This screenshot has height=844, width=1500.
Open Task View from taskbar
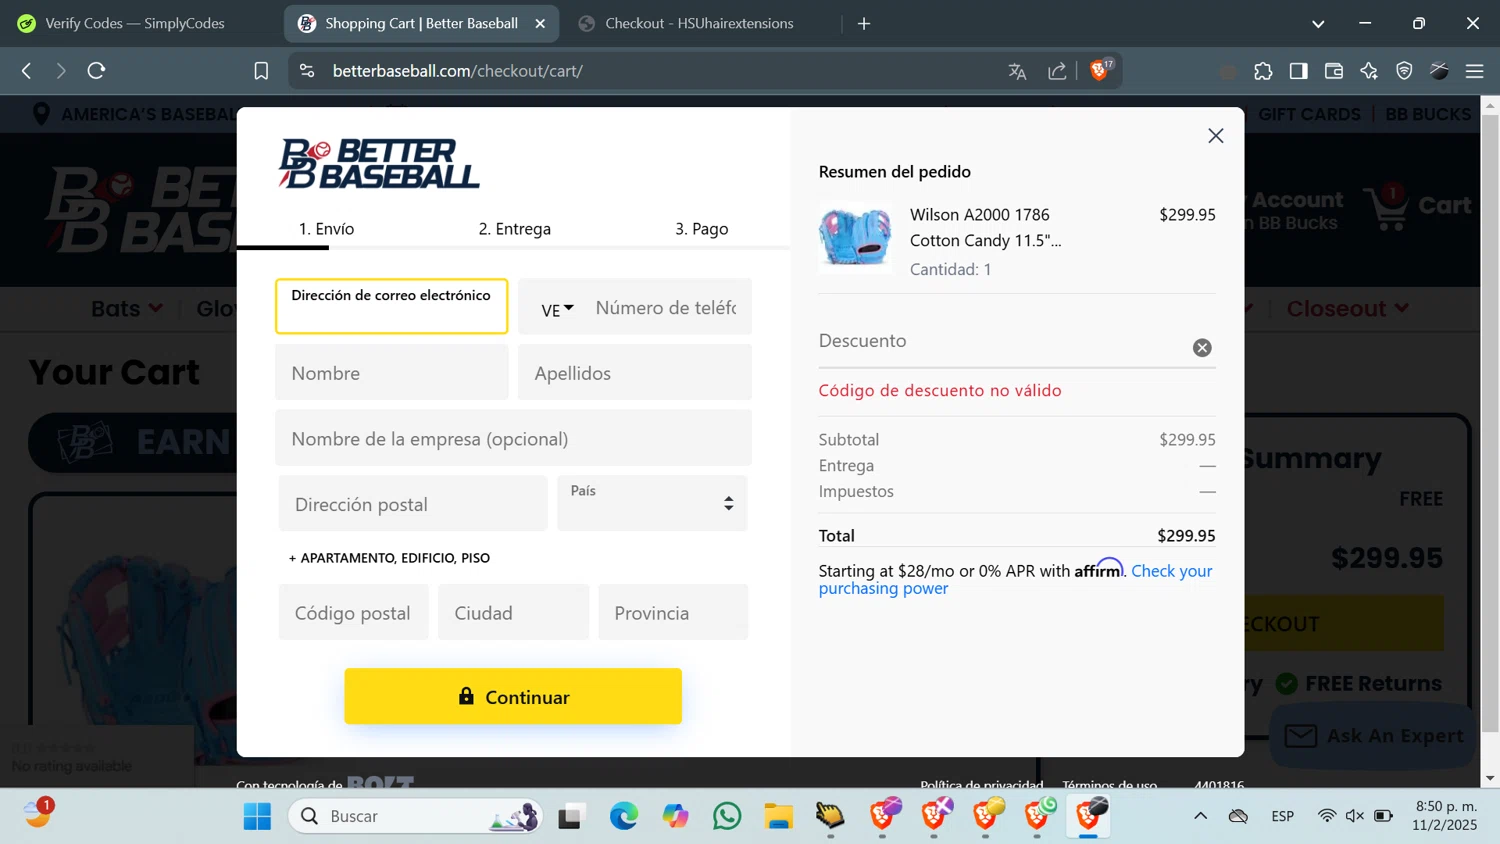click(x=571, y=816)
